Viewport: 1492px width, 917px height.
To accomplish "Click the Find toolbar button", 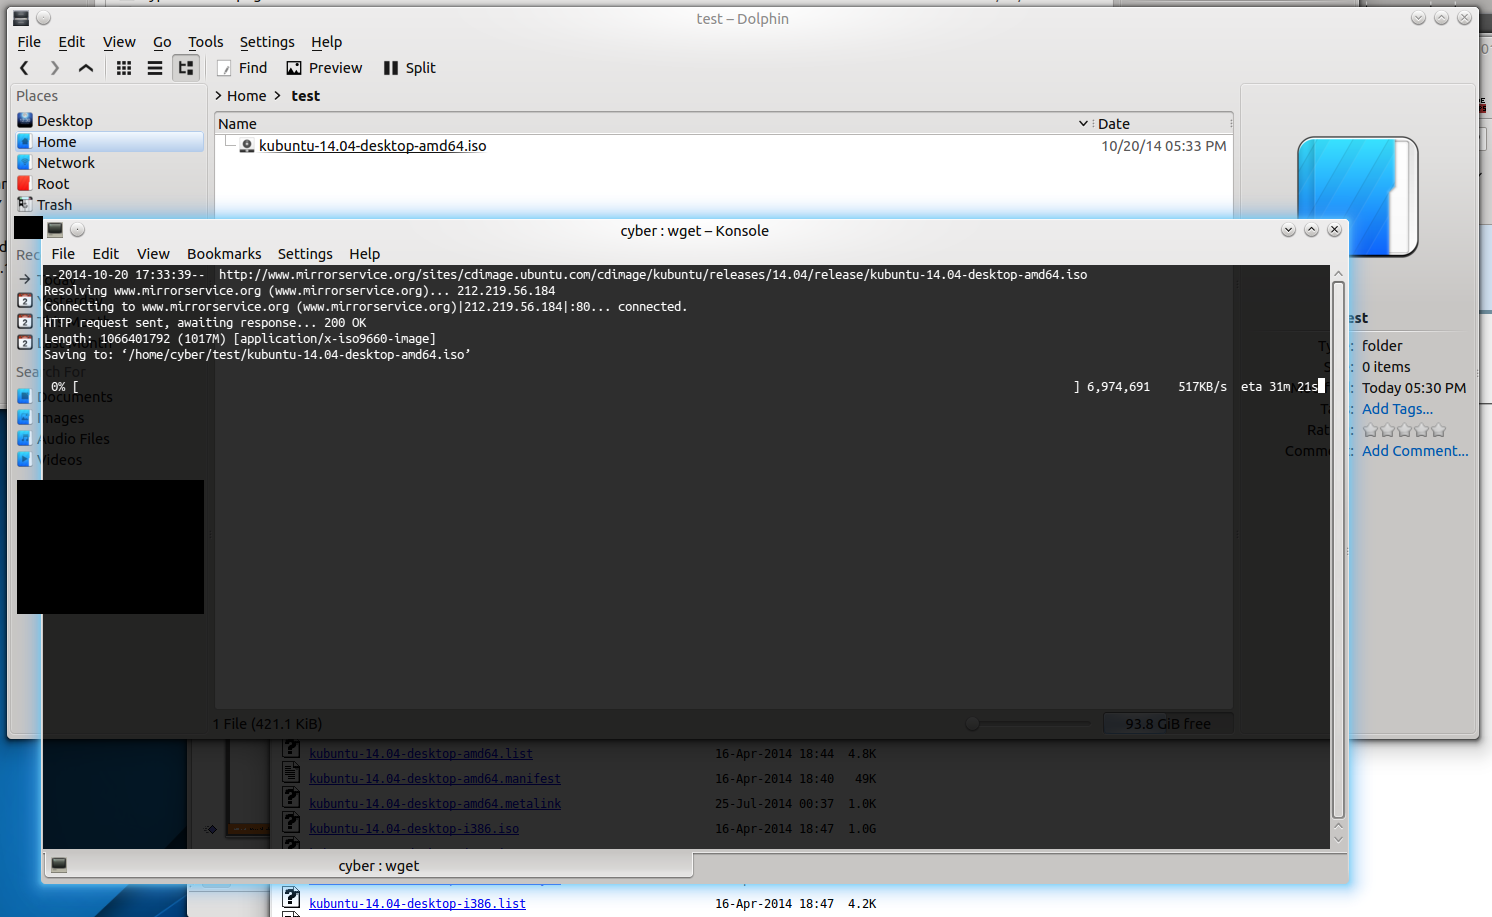I will coord(242,68).
